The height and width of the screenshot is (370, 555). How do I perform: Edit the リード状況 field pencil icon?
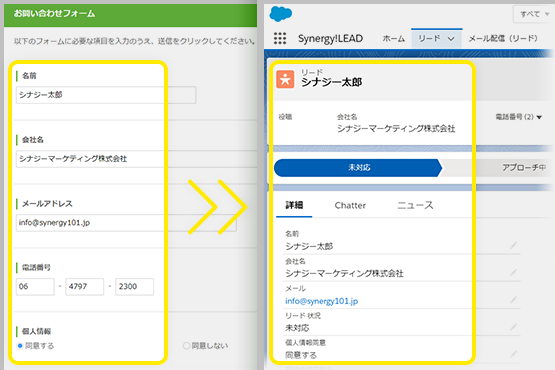514,327
